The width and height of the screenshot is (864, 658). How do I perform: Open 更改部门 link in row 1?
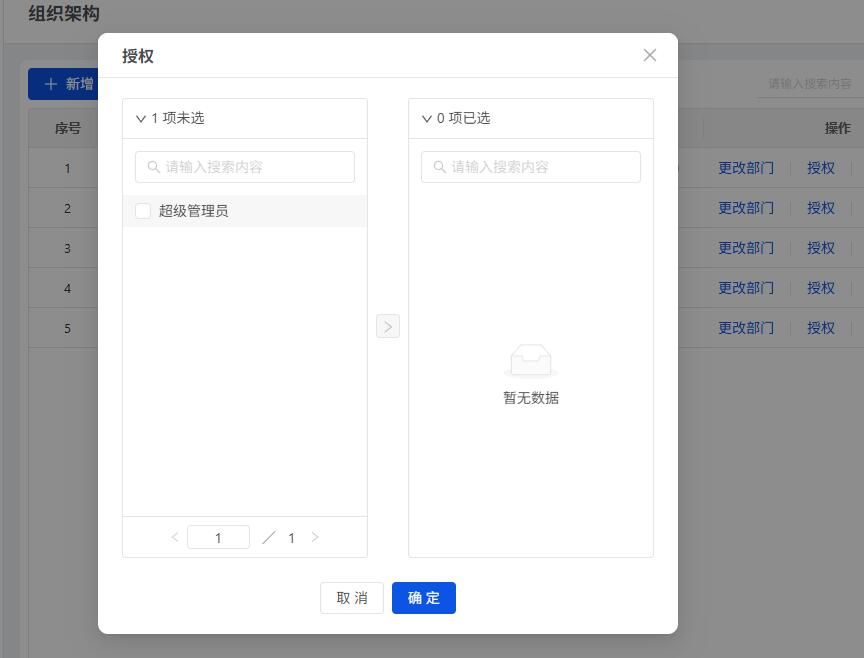point(746,168)
